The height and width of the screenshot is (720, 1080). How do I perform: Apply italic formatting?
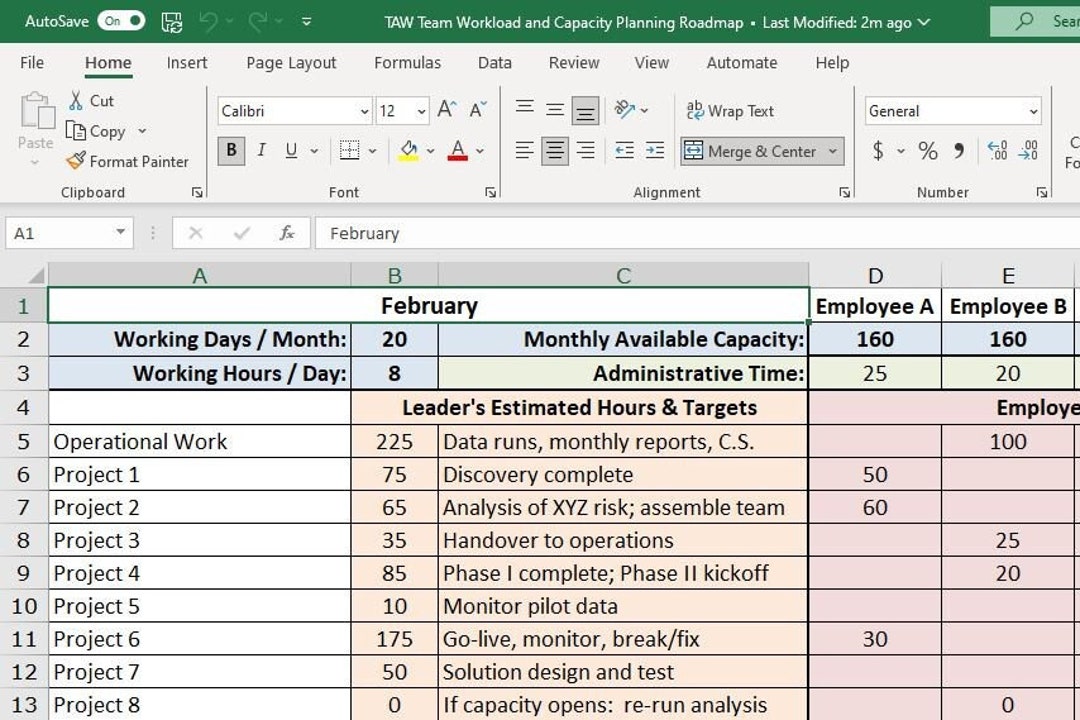point(261,150)
